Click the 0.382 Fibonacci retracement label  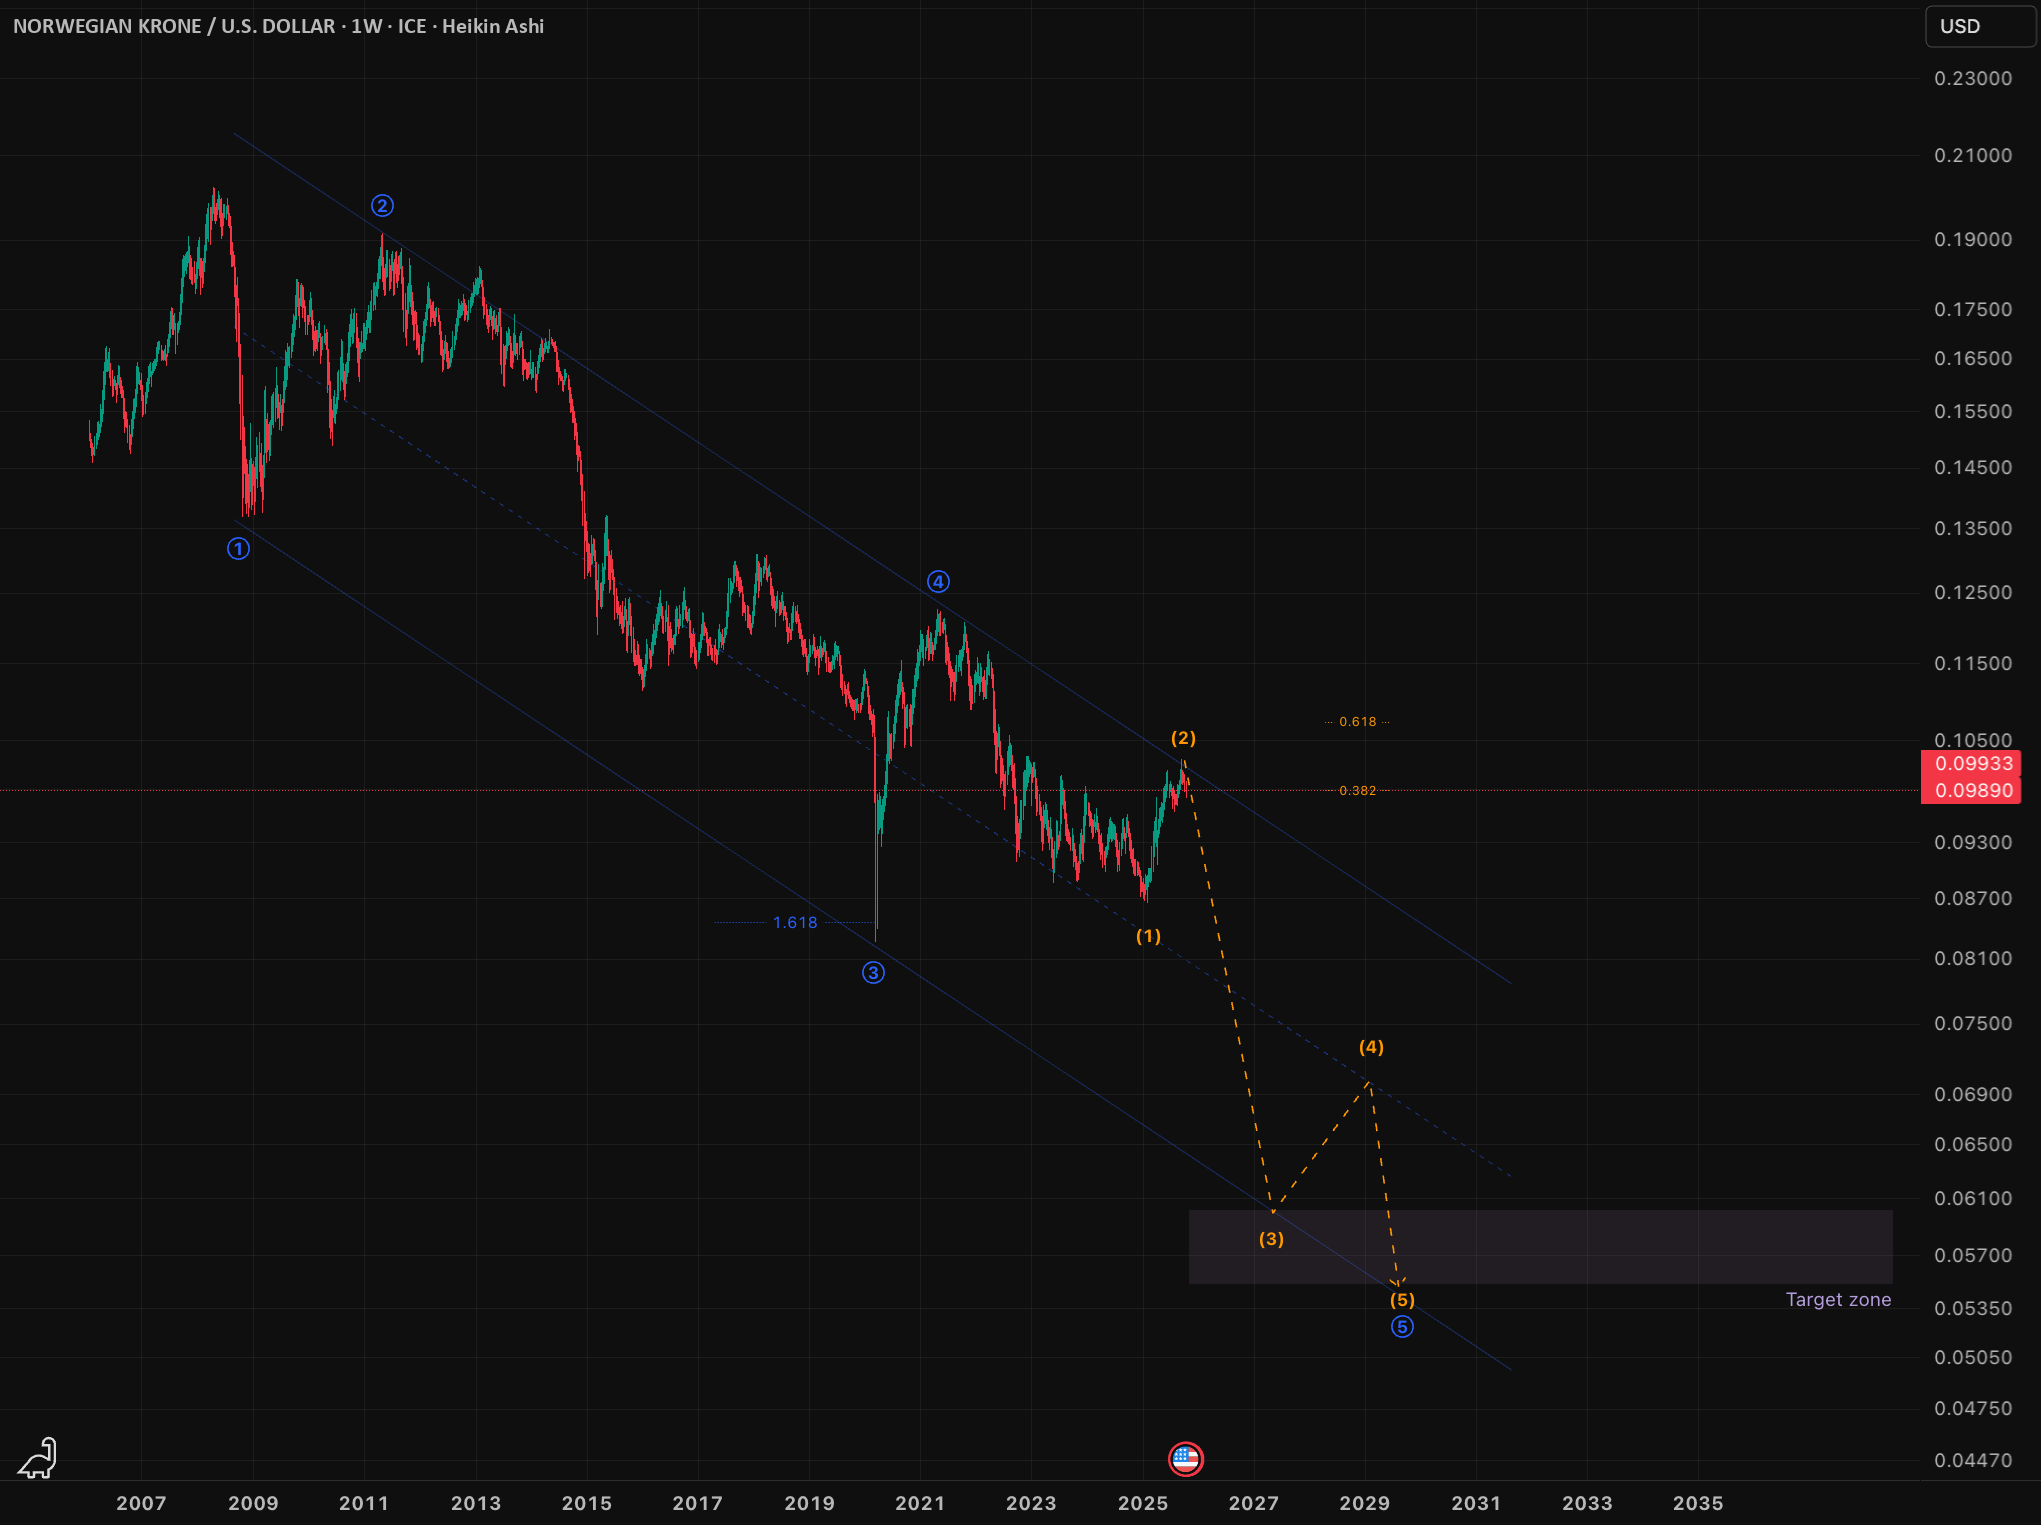[x=1357, y=790]
